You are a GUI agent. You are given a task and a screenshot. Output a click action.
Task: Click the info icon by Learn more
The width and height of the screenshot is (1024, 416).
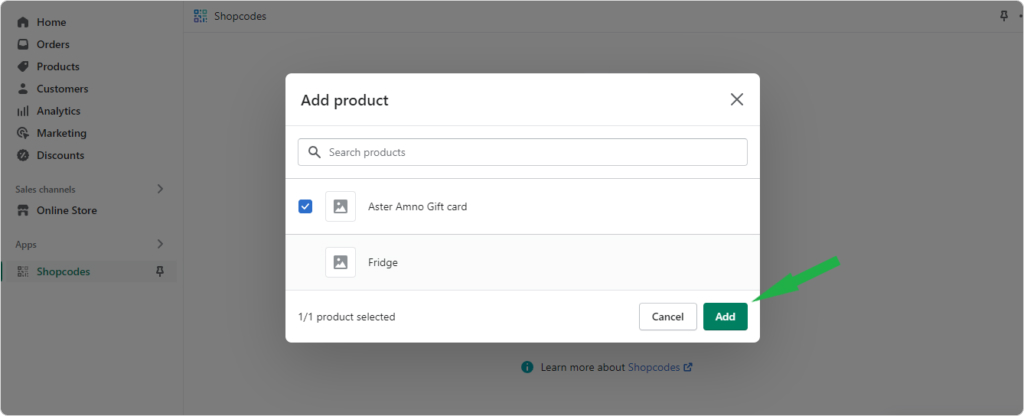(x=527, y=367)
